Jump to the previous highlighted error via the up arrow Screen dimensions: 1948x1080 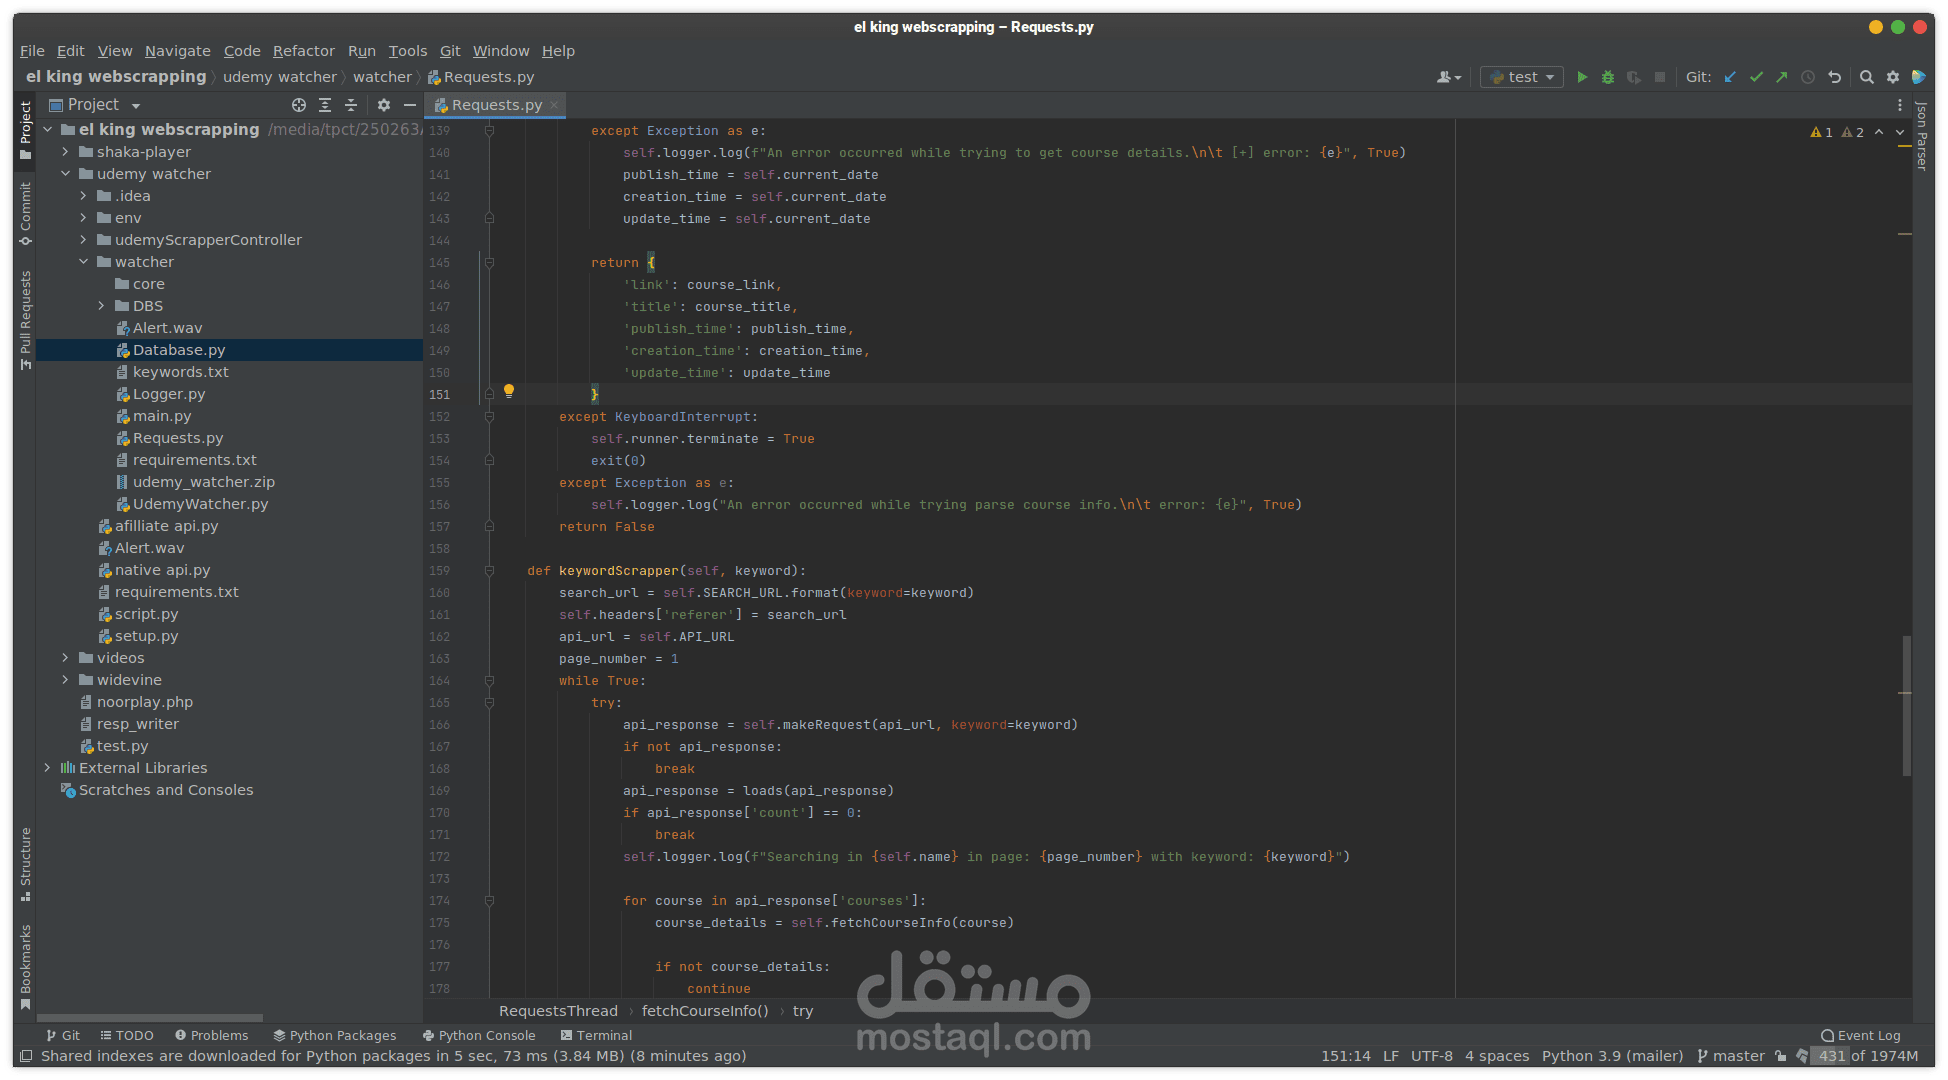click(x=1879, y=132)
